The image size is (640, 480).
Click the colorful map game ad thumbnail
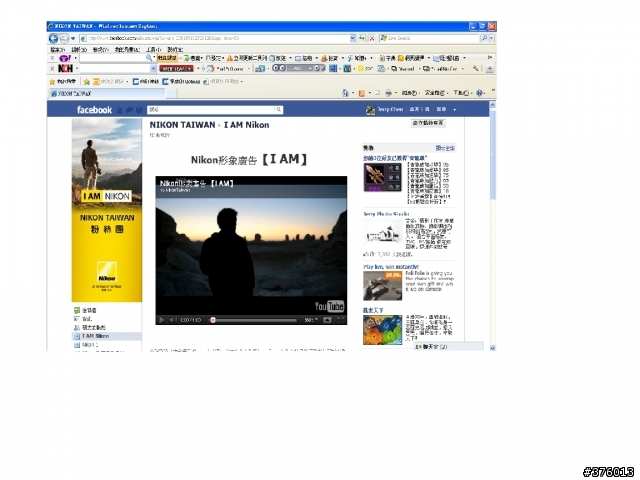(382, 330)
